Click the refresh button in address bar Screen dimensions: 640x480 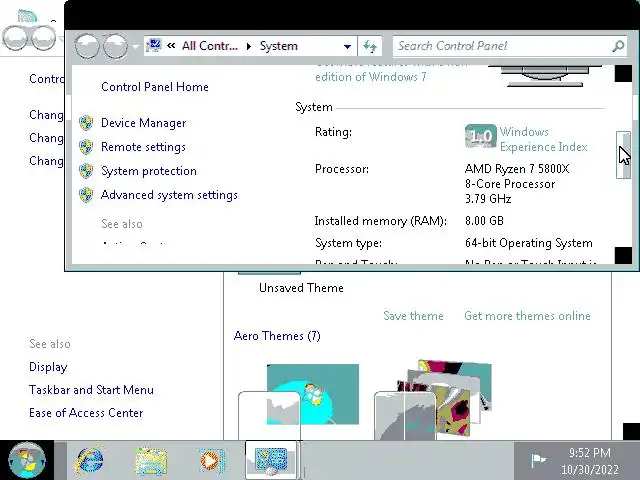coord(370,46)
